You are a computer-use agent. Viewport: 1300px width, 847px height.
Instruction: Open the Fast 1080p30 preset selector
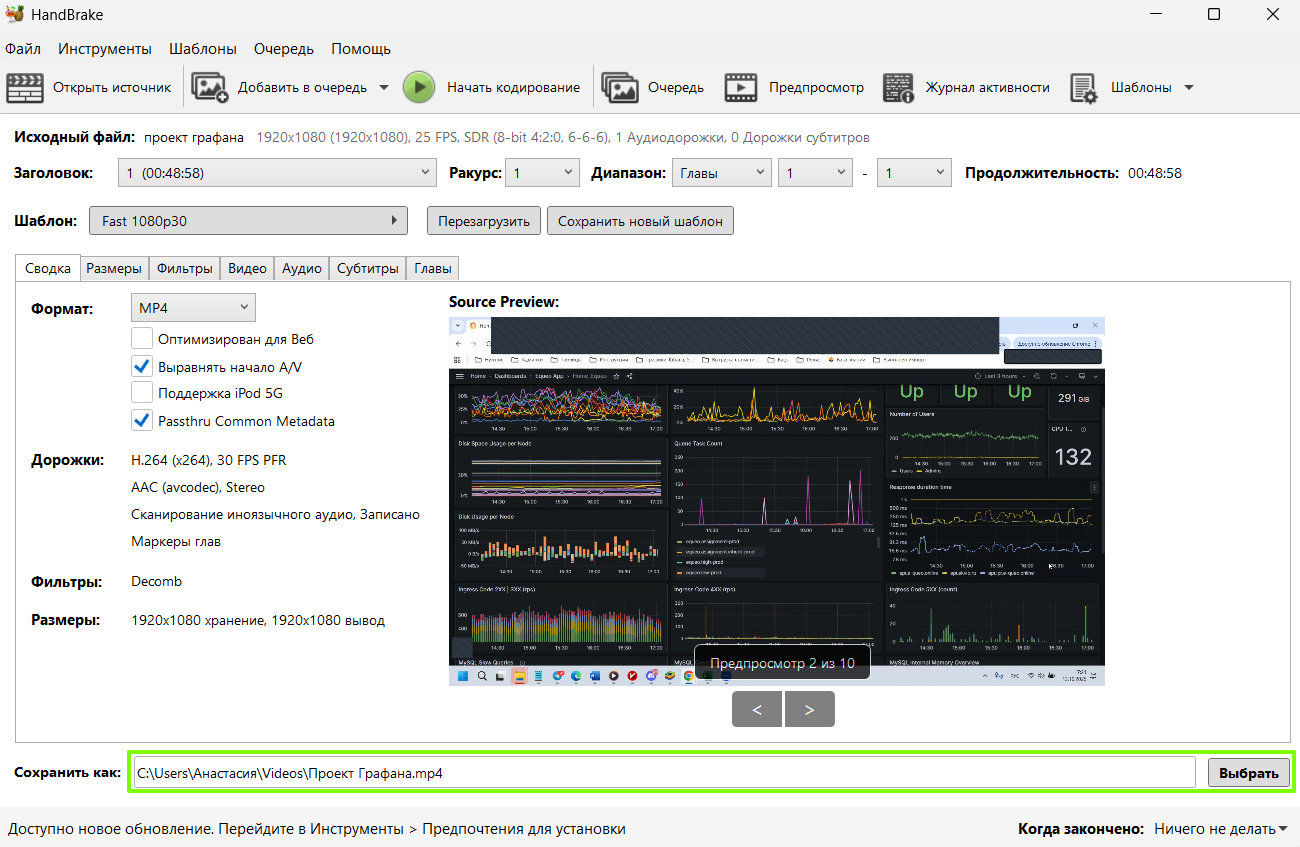[x=248, y=220]
